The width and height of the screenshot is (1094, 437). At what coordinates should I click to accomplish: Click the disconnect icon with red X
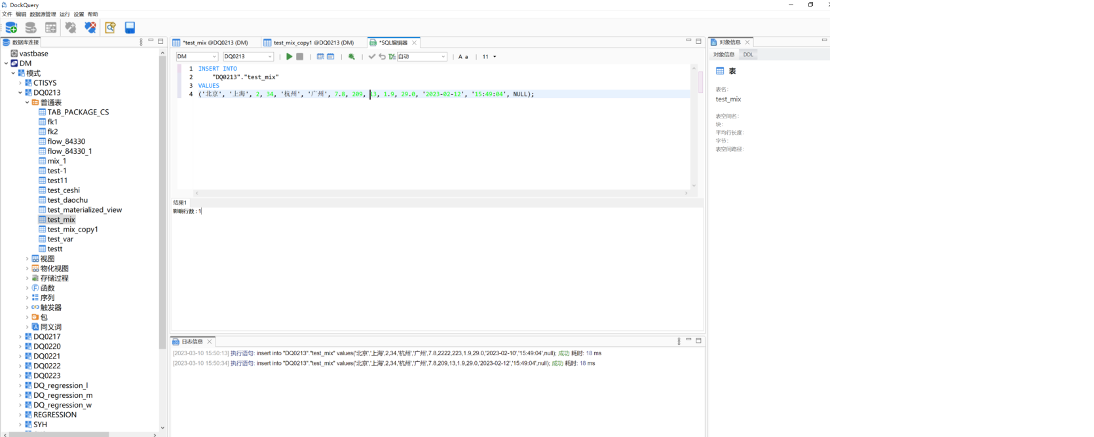tap(90, 28)
